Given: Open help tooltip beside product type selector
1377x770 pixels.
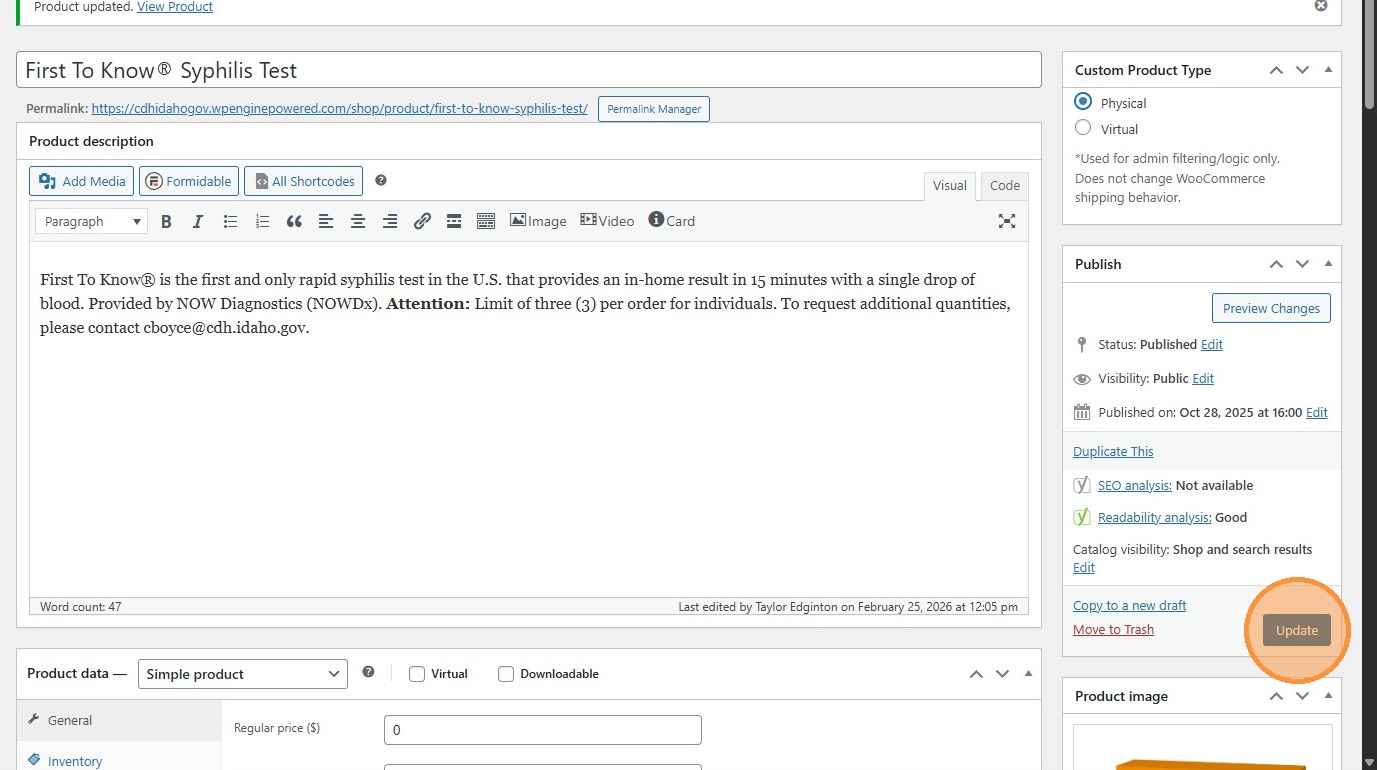Looking at the screenshot, I should [x=368, y=673].
